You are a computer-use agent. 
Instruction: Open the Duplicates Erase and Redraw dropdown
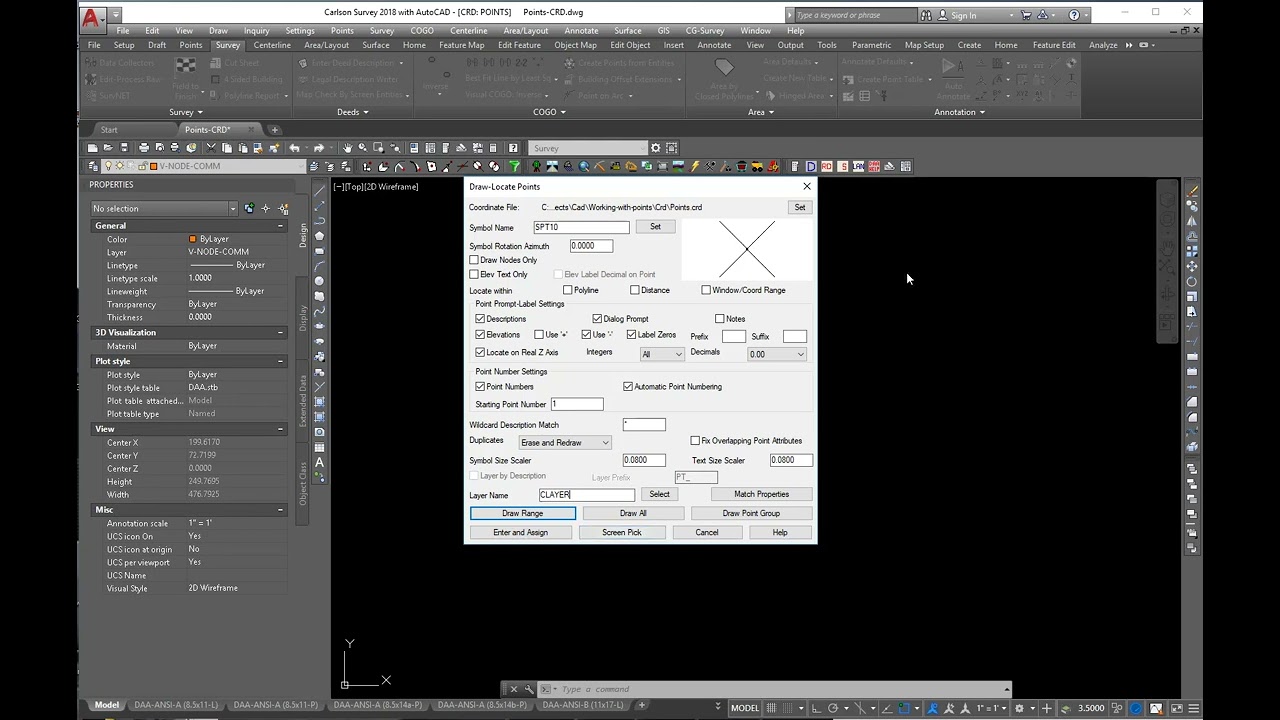click(564, 443)
